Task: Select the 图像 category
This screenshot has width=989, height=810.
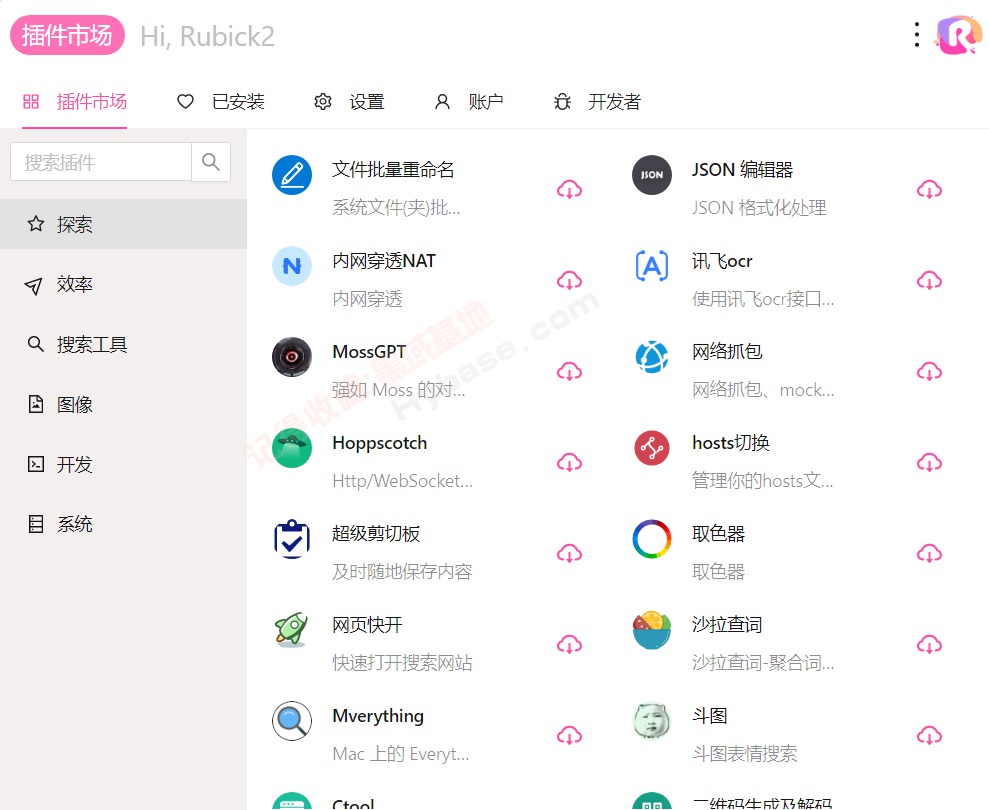Action: point(124,404)
